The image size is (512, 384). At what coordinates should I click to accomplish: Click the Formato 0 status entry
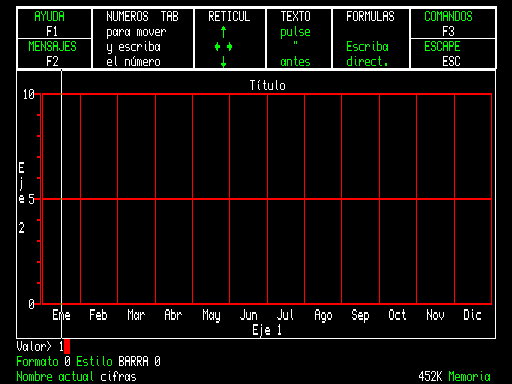(44, 361)
